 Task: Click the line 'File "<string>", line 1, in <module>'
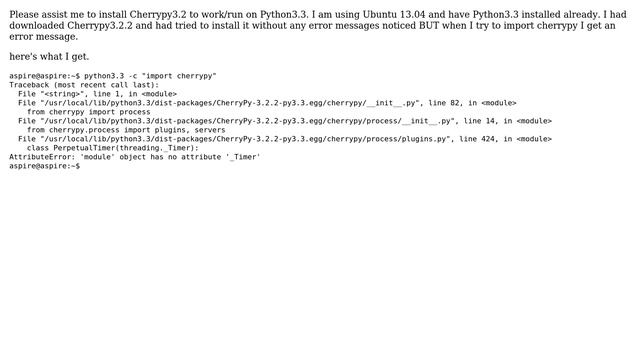(97, 94)
